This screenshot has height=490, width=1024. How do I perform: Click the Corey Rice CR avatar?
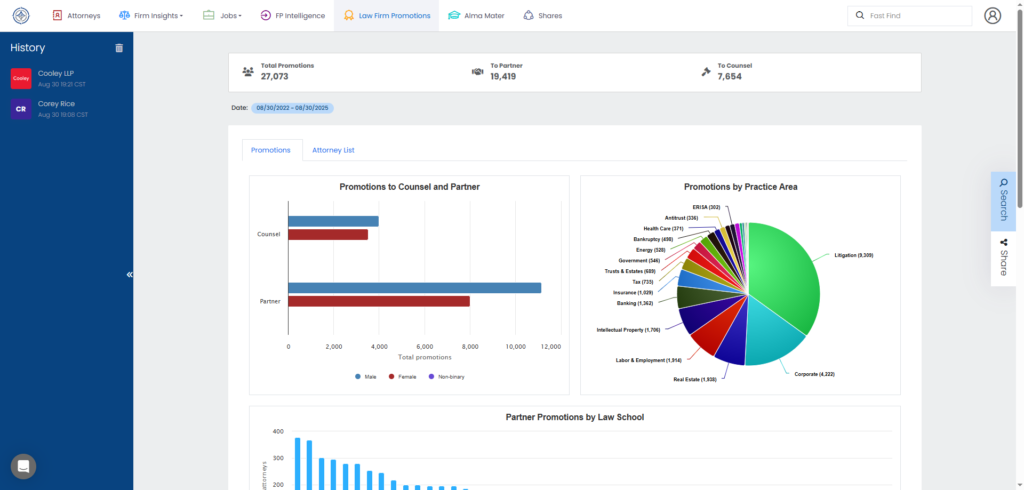click(21, 109)
